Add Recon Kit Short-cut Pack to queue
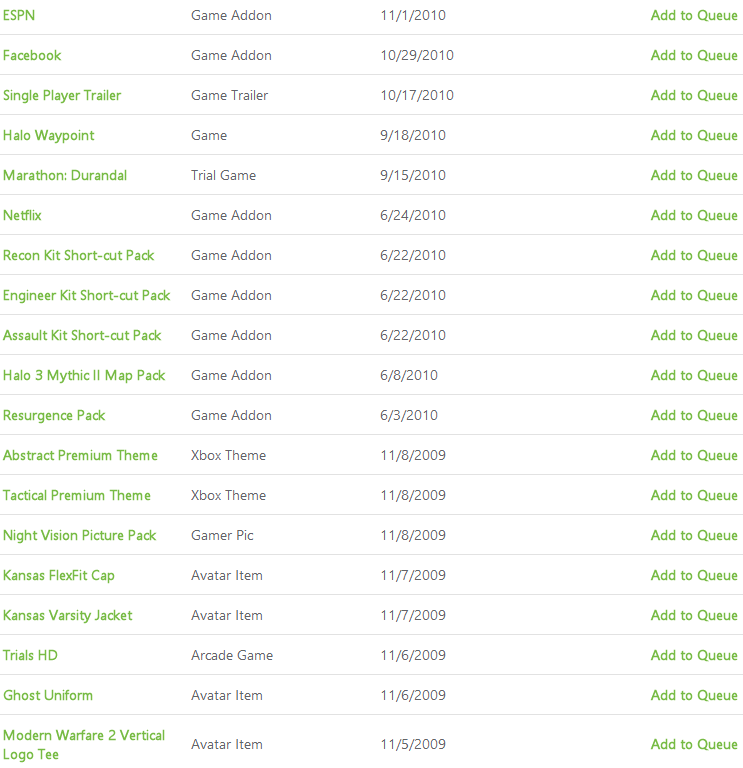This screenshot has width=743, height=768. coord(694,256)
